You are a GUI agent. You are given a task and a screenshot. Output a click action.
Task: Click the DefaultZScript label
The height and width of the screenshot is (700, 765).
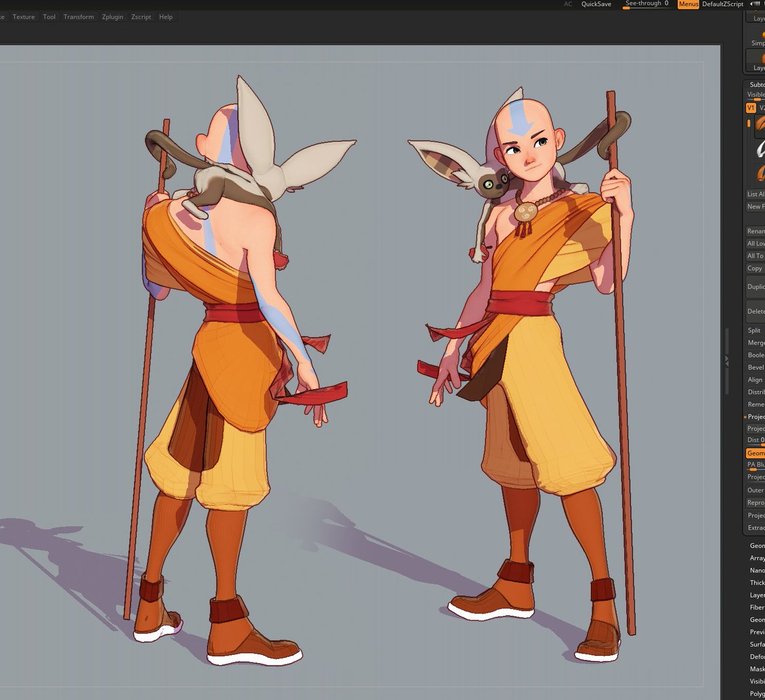(x=723, y=4)
